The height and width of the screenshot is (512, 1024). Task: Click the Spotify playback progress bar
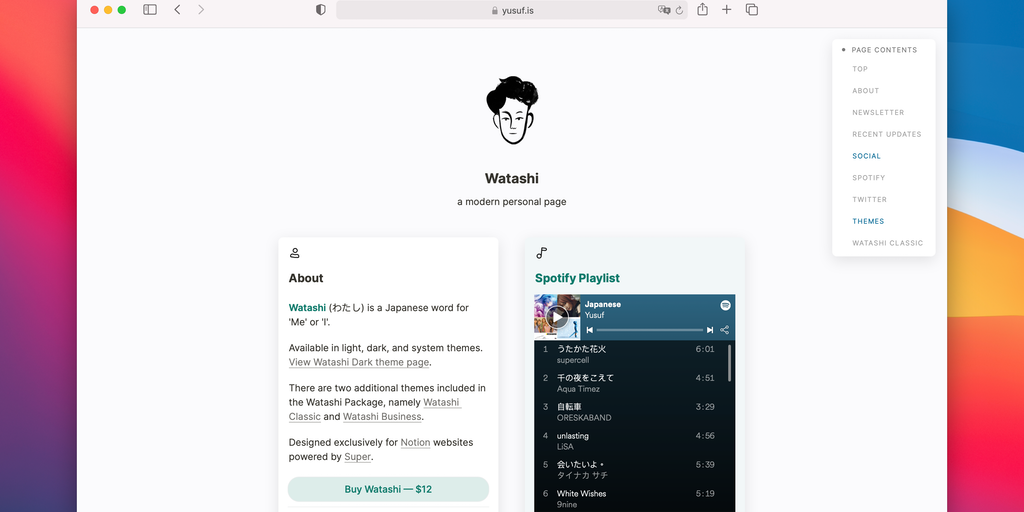pyautogui.click(x=650, y=330)
